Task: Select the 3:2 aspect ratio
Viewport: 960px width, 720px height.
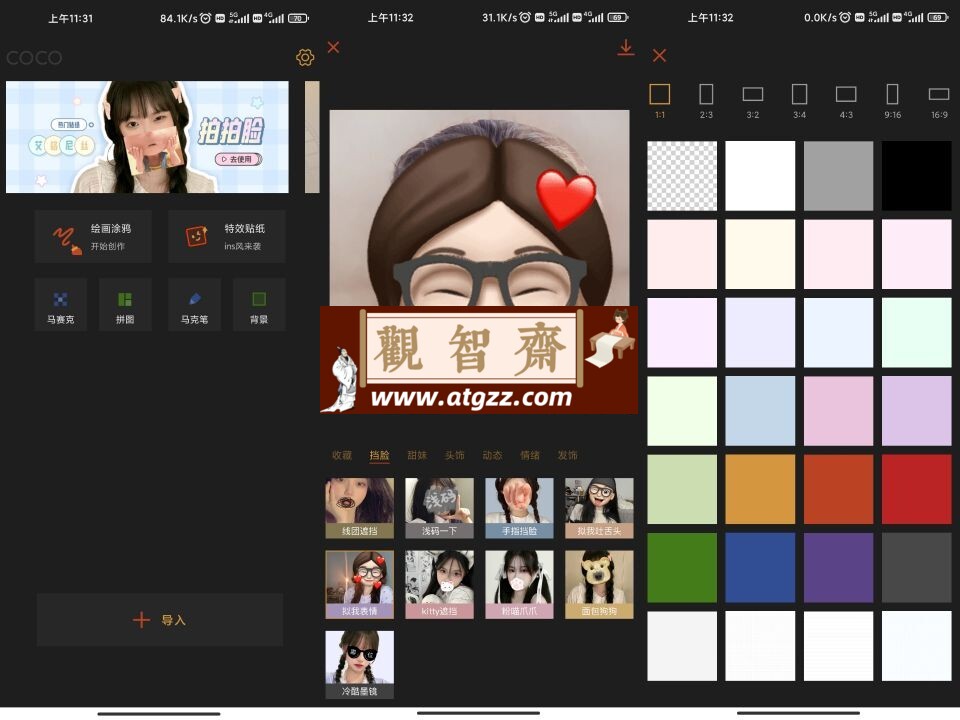Action: 752,100
